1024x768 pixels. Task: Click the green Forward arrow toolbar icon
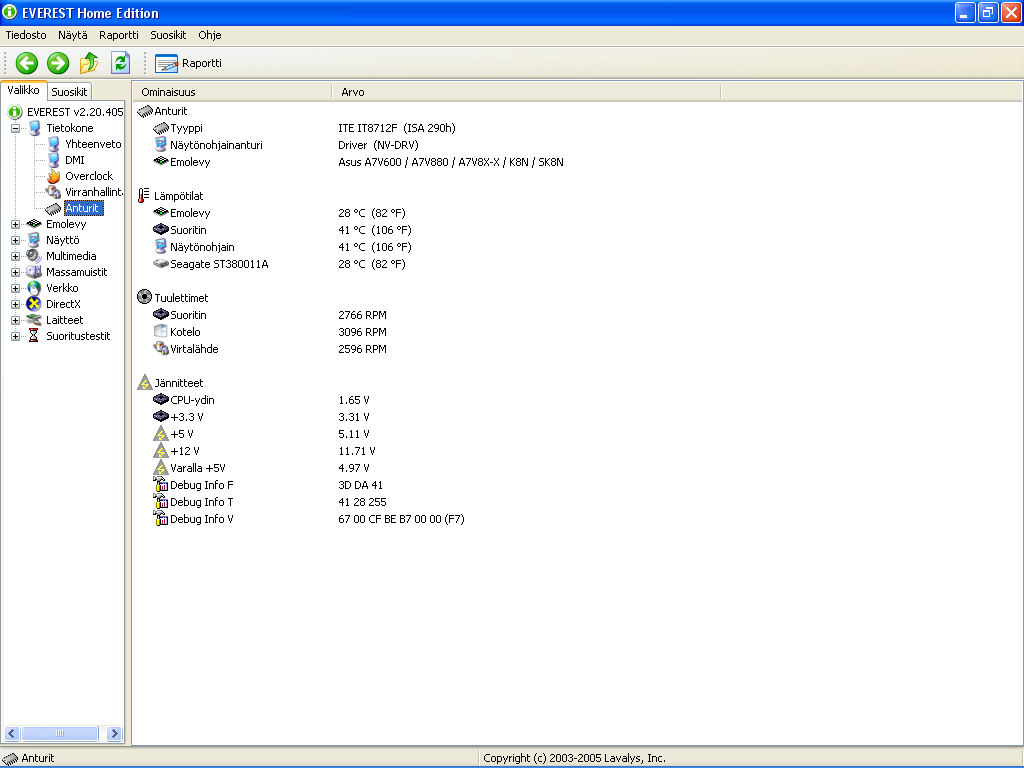tap(58, 63)
